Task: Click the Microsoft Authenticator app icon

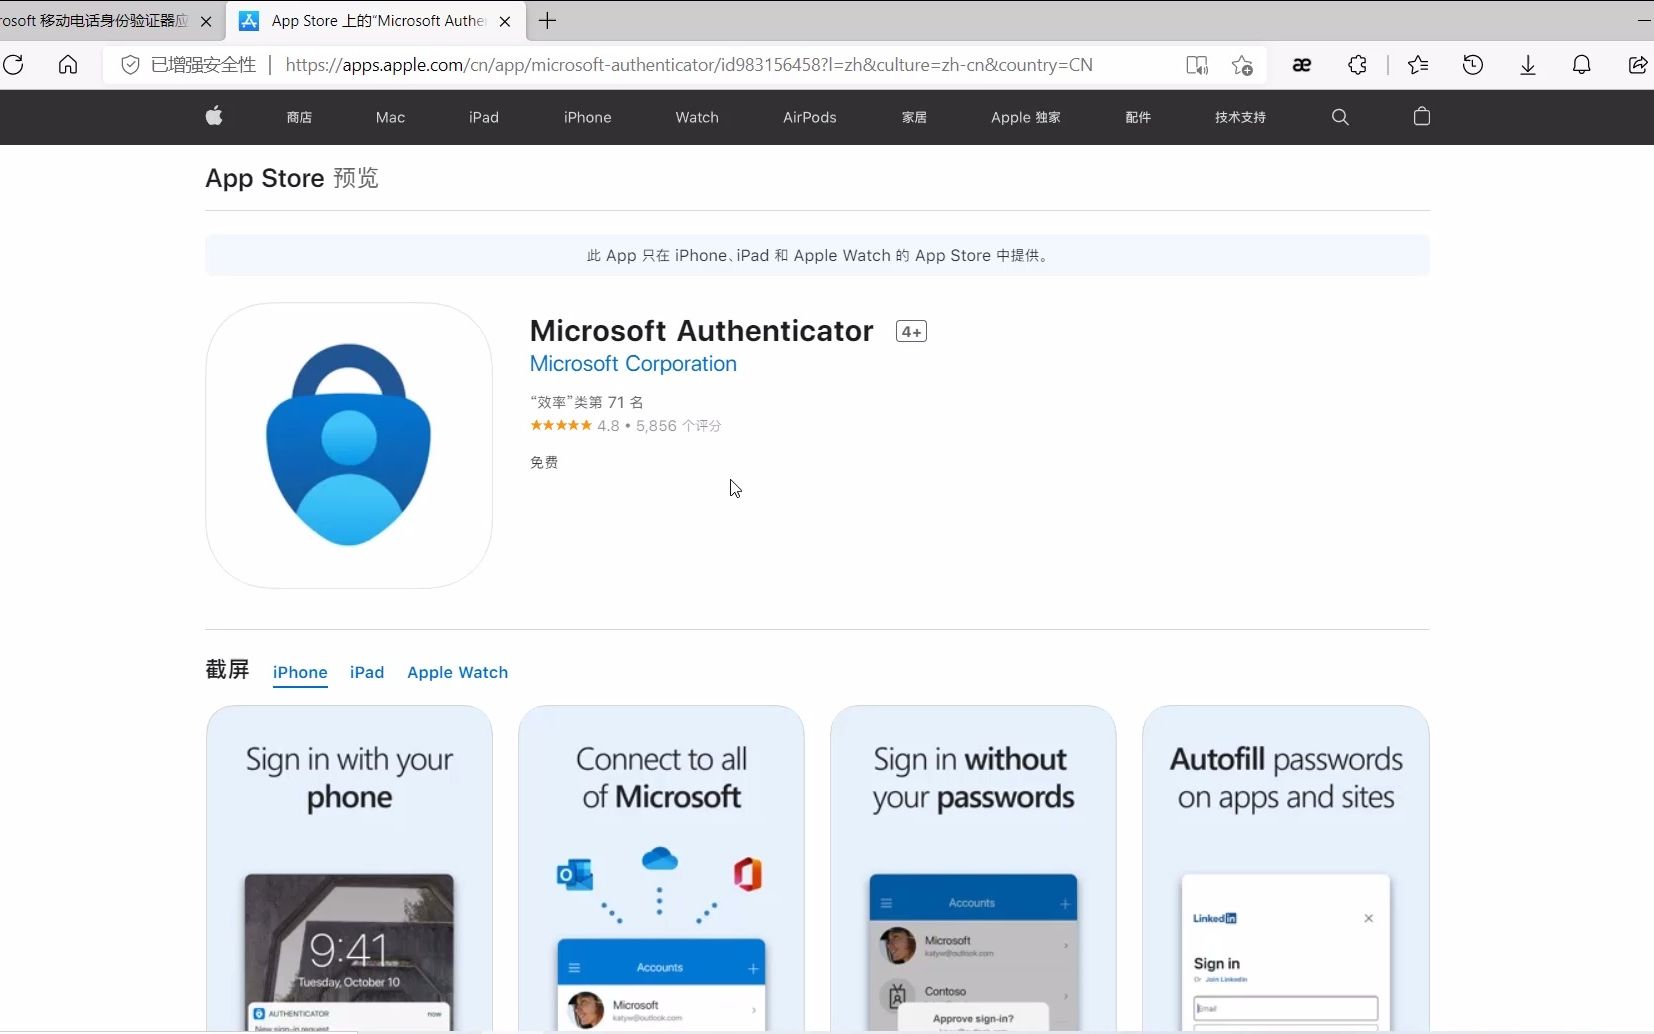Action: [348, 445]
